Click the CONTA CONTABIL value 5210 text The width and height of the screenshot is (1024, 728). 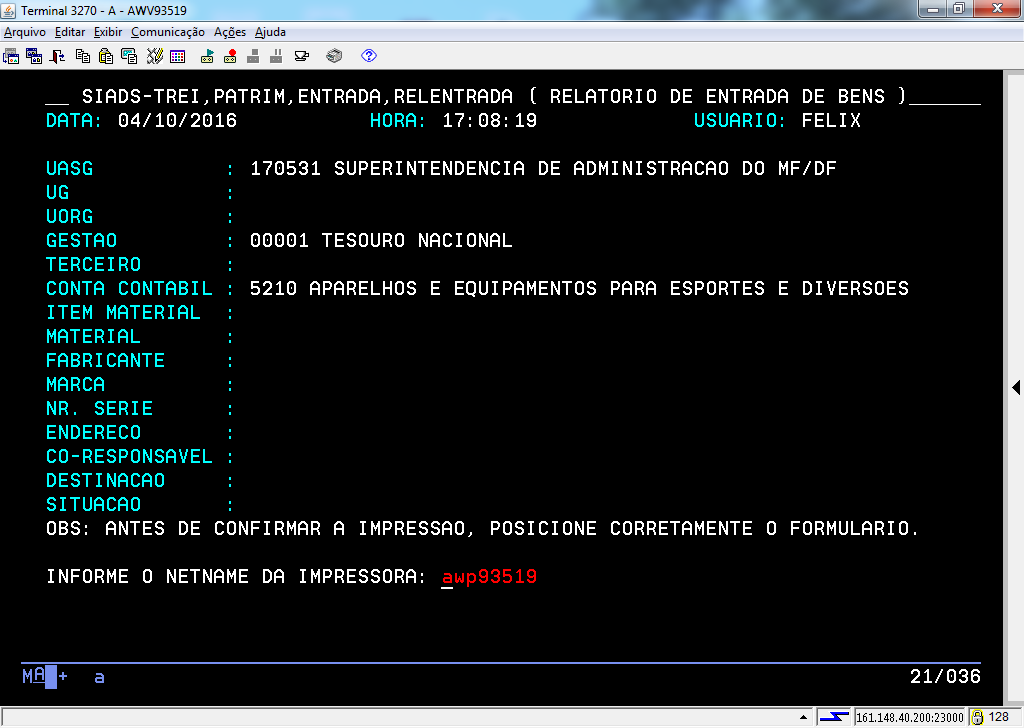click(x=273, y=289)
